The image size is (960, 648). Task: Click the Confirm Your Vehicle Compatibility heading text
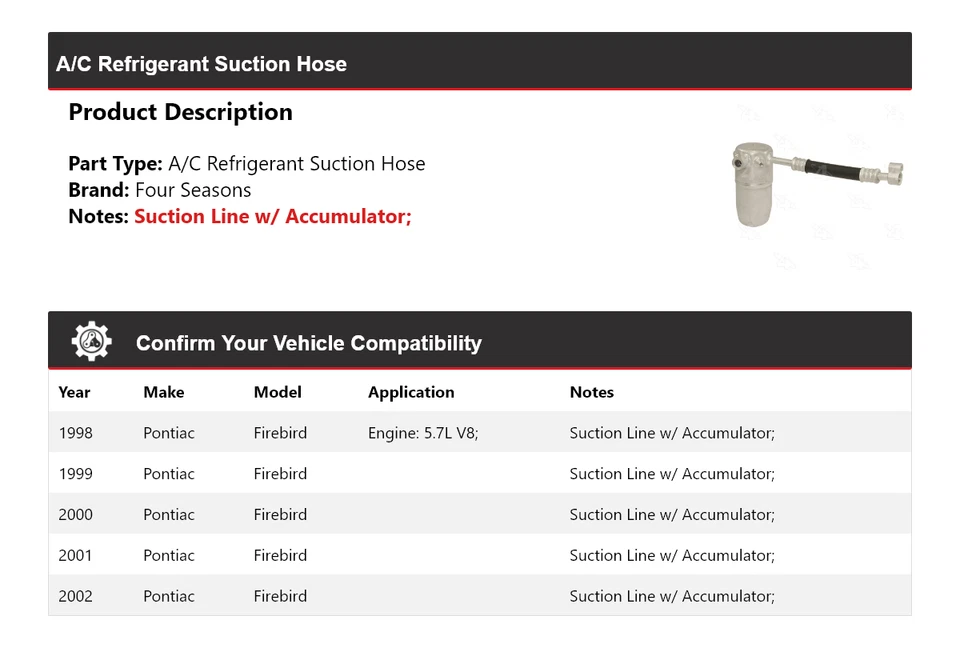point(308,343)
